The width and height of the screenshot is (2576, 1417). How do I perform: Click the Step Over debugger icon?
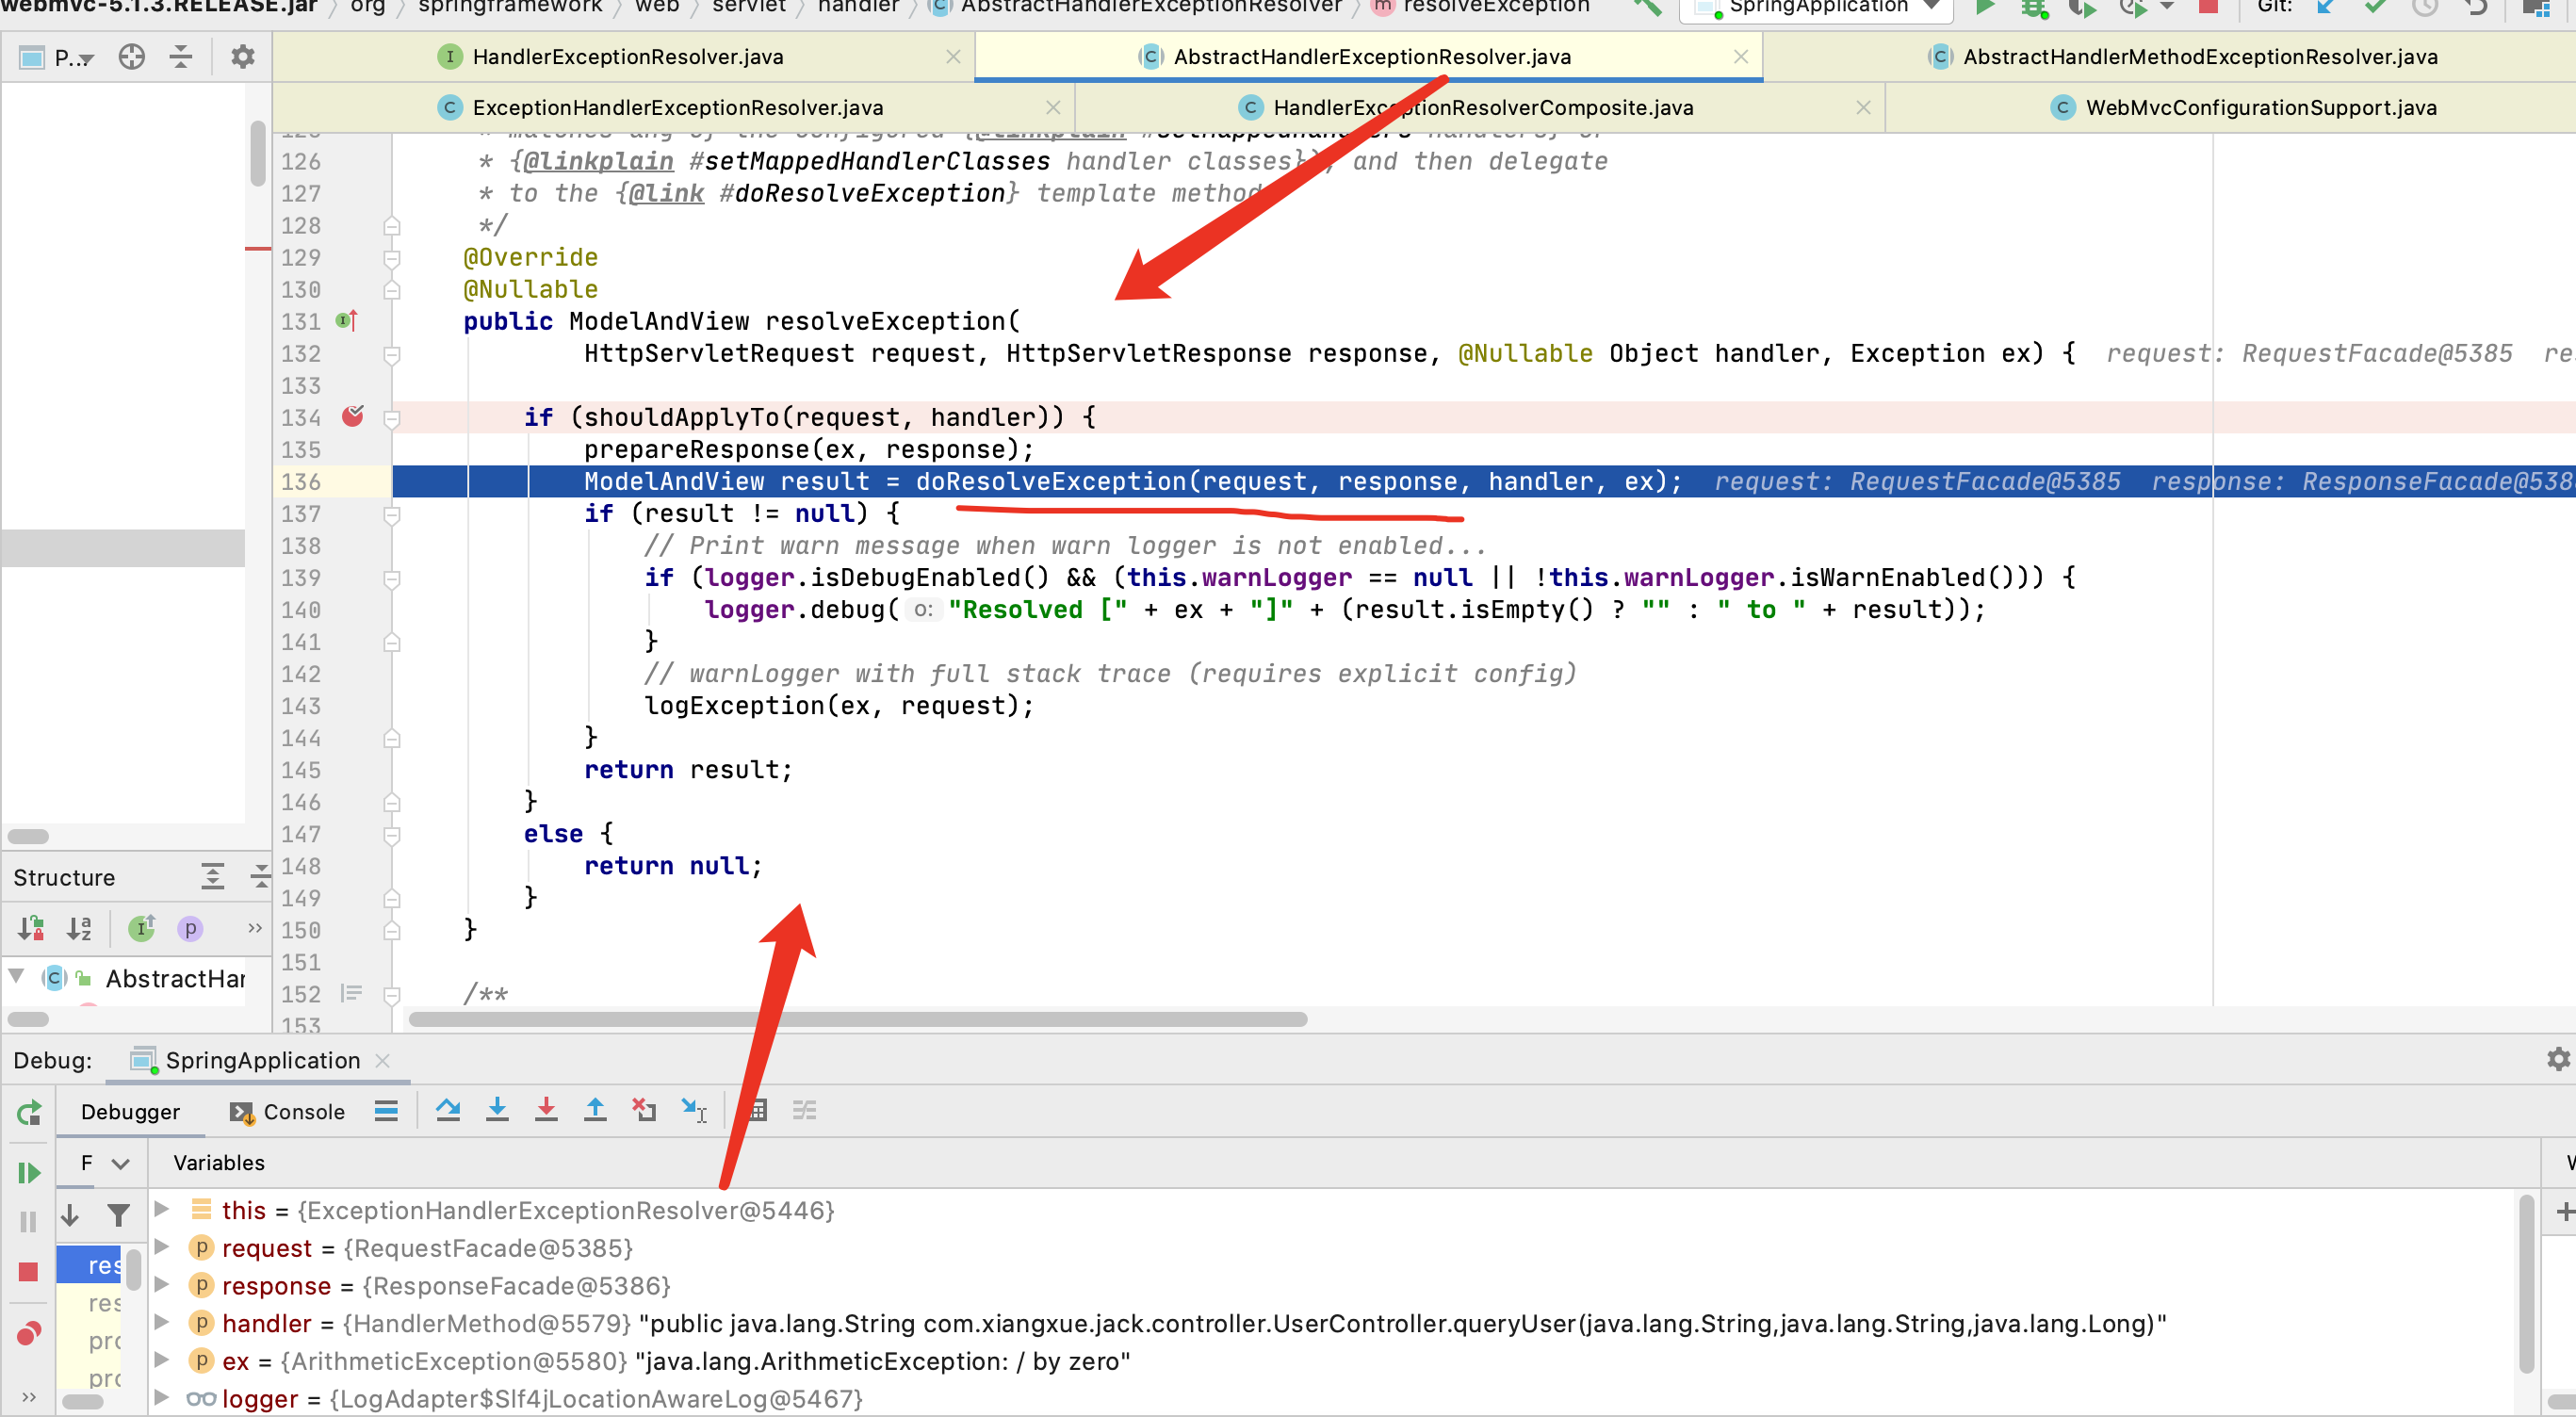[x=448, y=1110]
